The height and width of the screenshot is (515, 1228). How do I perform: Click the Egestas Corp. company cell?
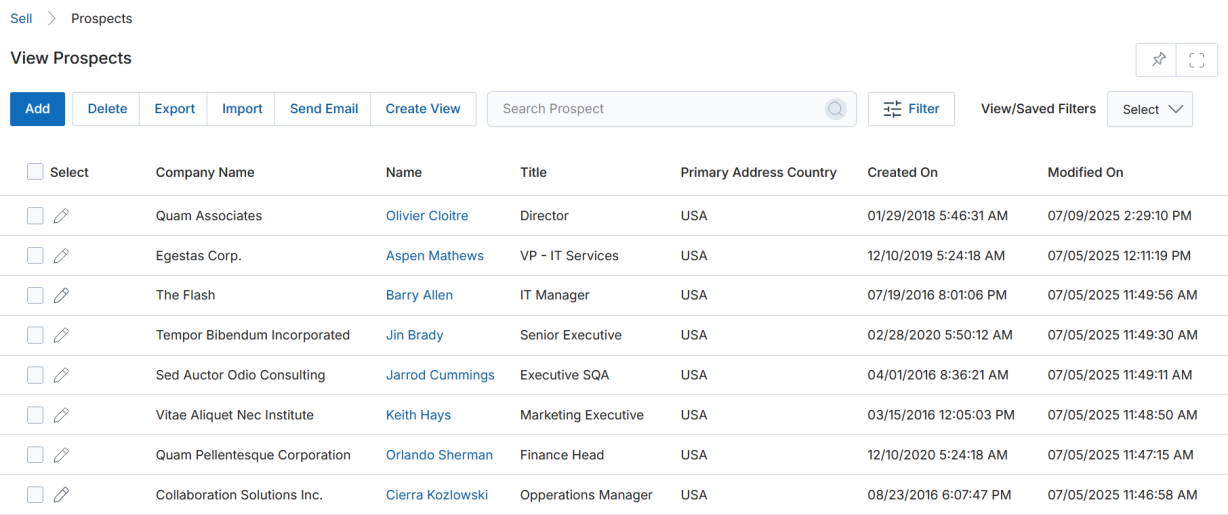click(199, 256)
